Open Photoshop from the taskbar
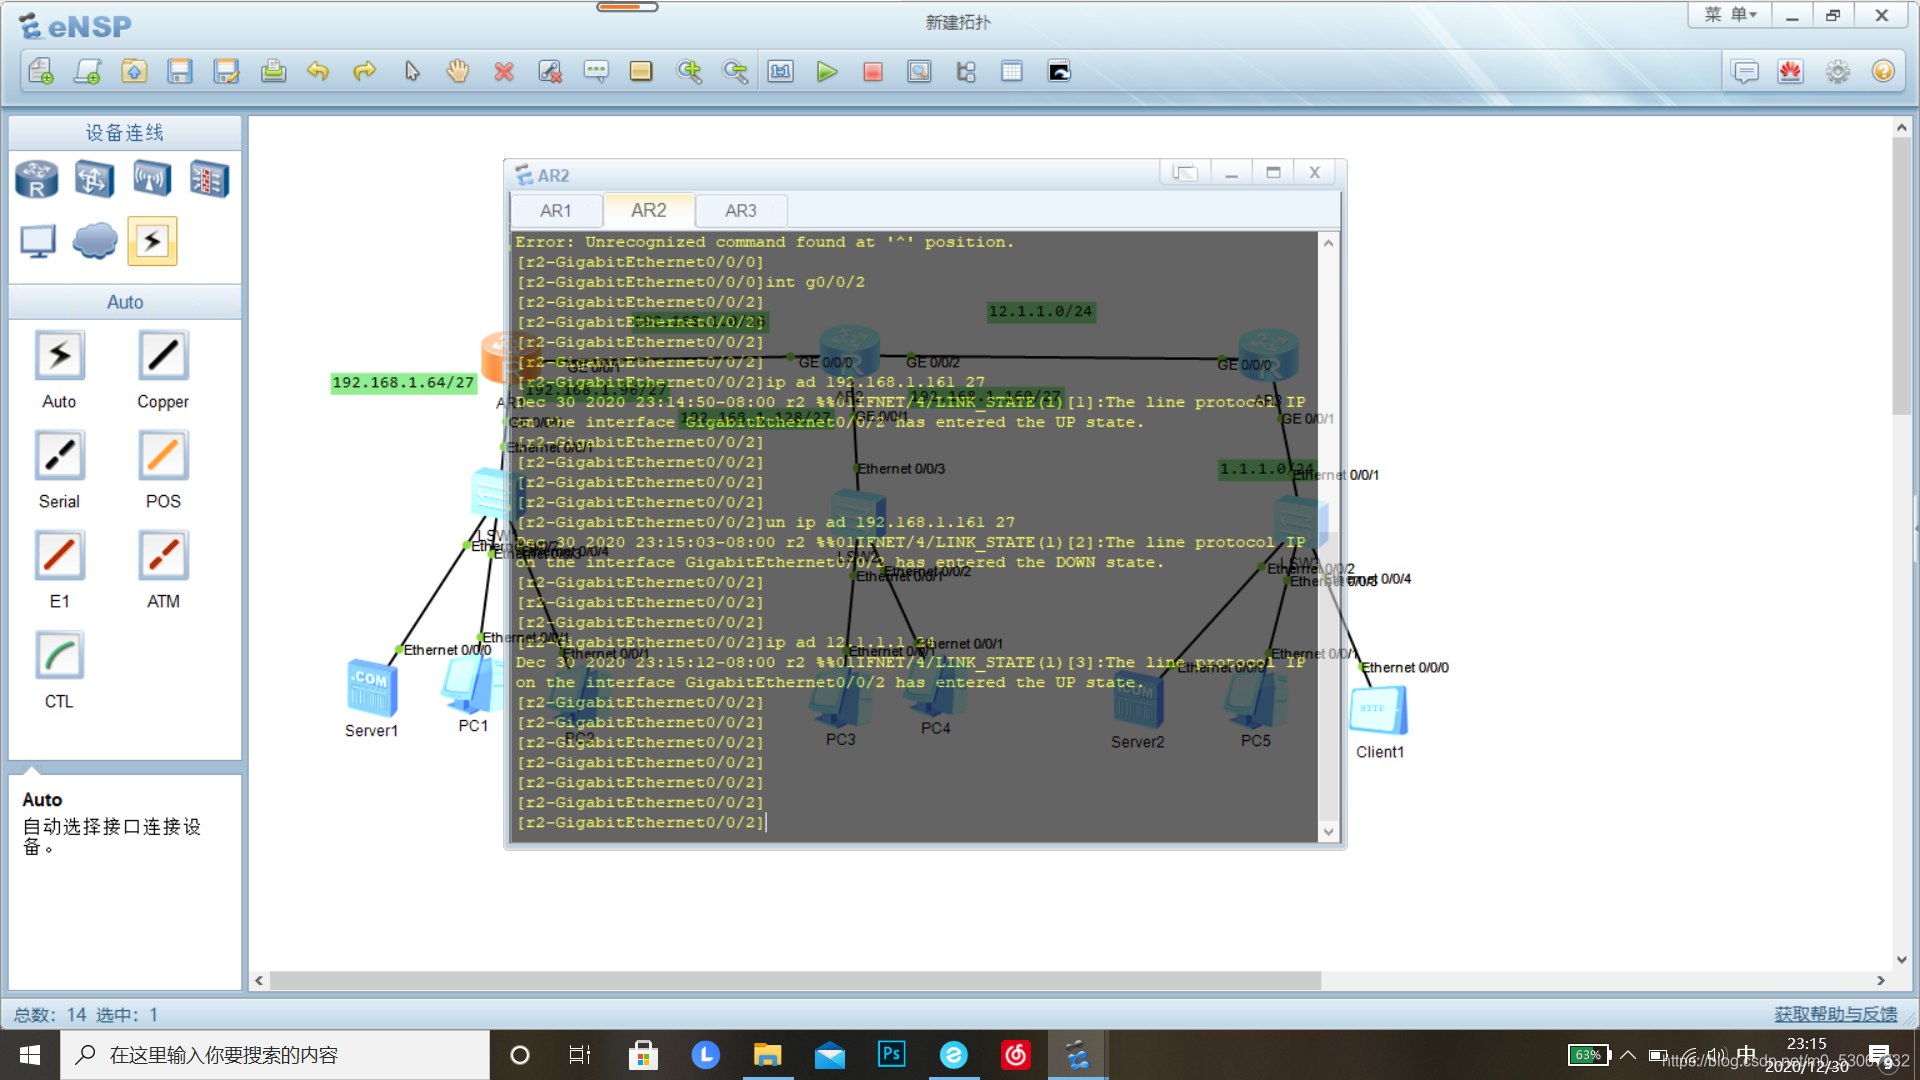The height and width of the screenshot is (1080, 1920). pyautogui.click(x=891, y=1055)
